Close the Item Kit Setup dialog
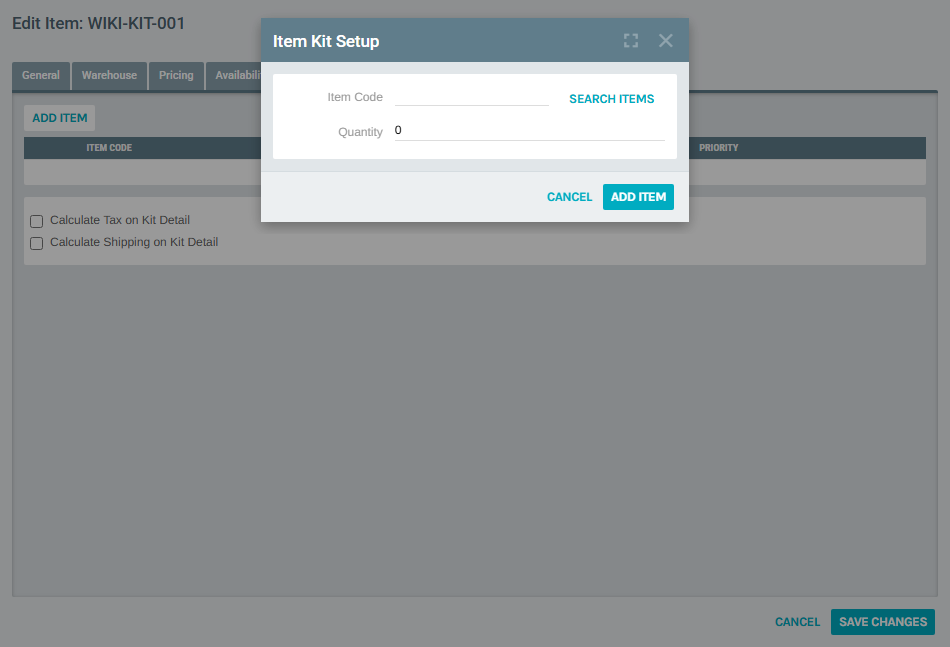Image resolution: width=950 pixels, height=647 pixels. (x=665, y=40)
